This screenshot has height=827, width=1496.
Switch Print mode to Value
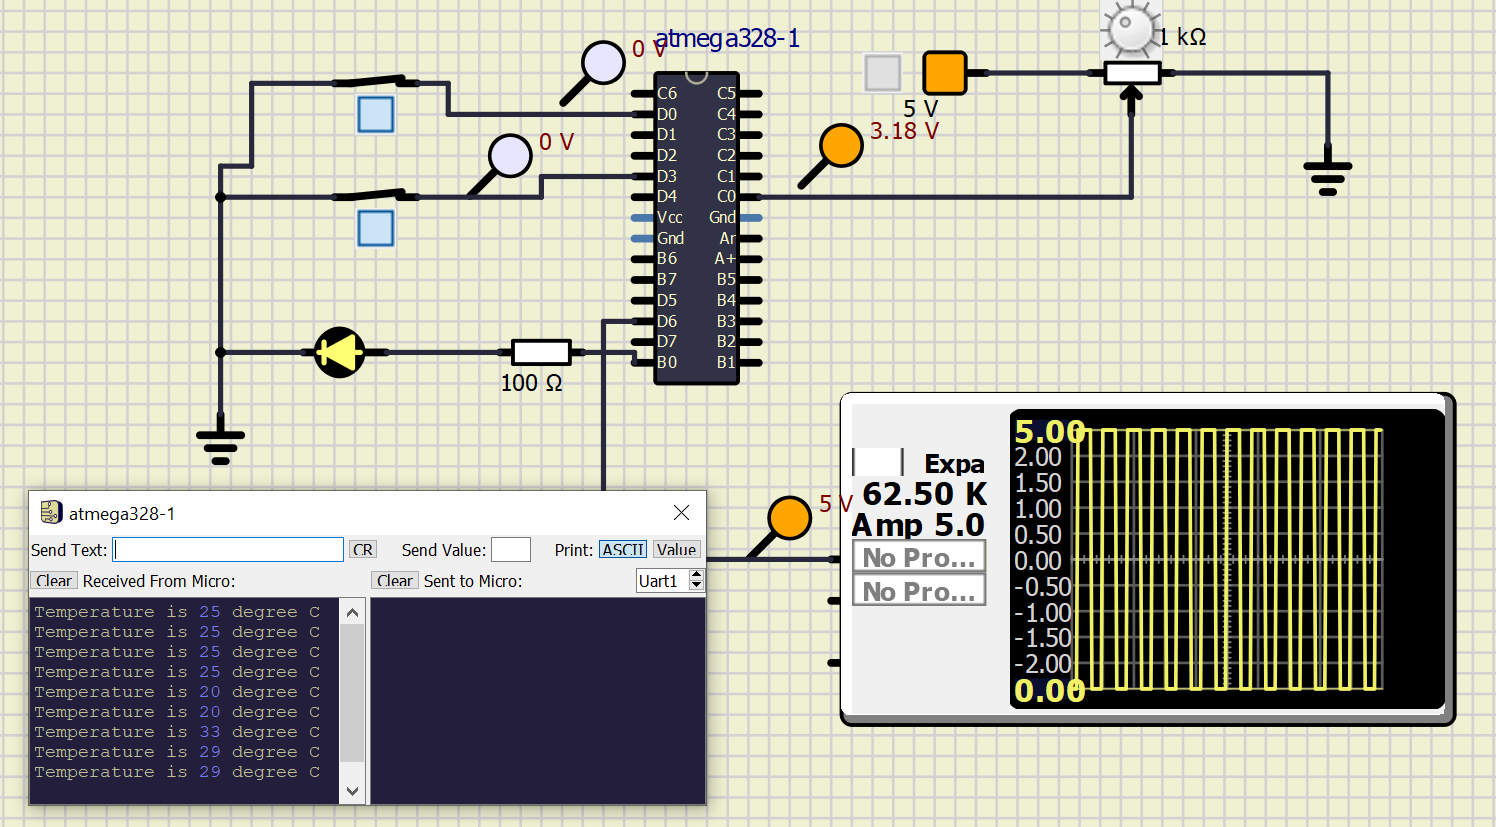[676, 549]
